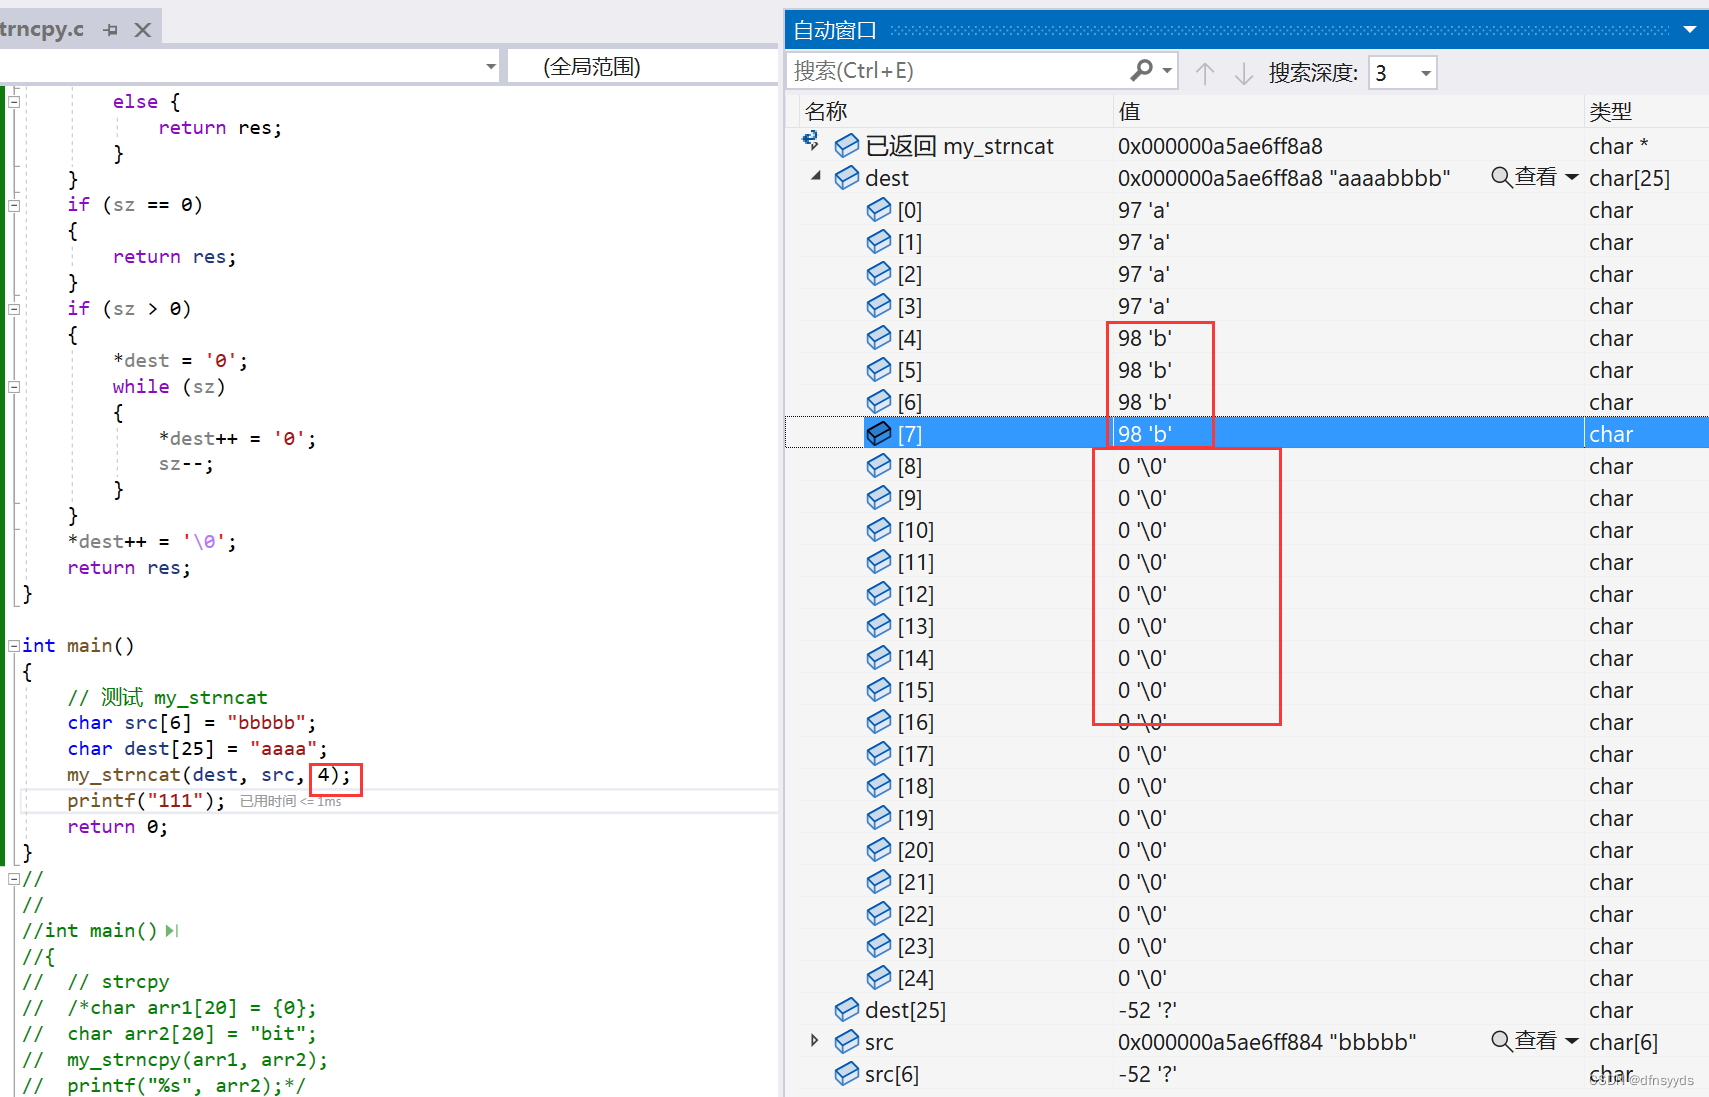Click the magnifier search icon
This screenshot has height=1097, width=1709.
[x=1141, y=71]
